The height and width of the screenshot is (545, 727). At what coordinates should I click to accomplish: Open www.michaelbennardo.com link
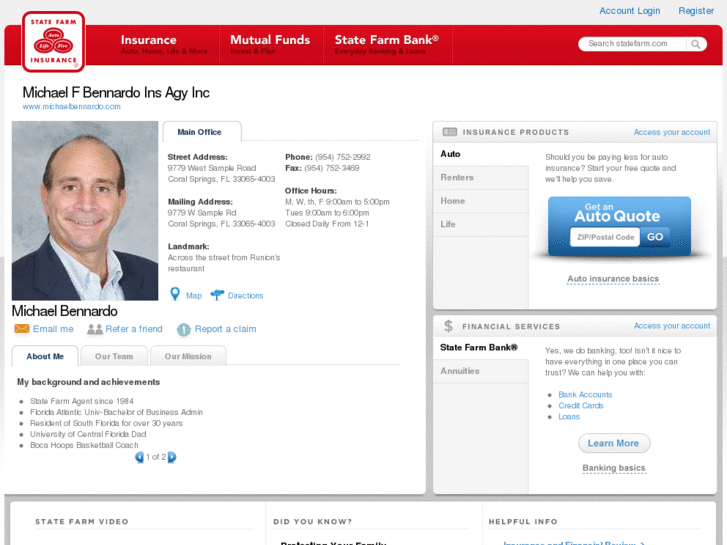pos(71,107)
